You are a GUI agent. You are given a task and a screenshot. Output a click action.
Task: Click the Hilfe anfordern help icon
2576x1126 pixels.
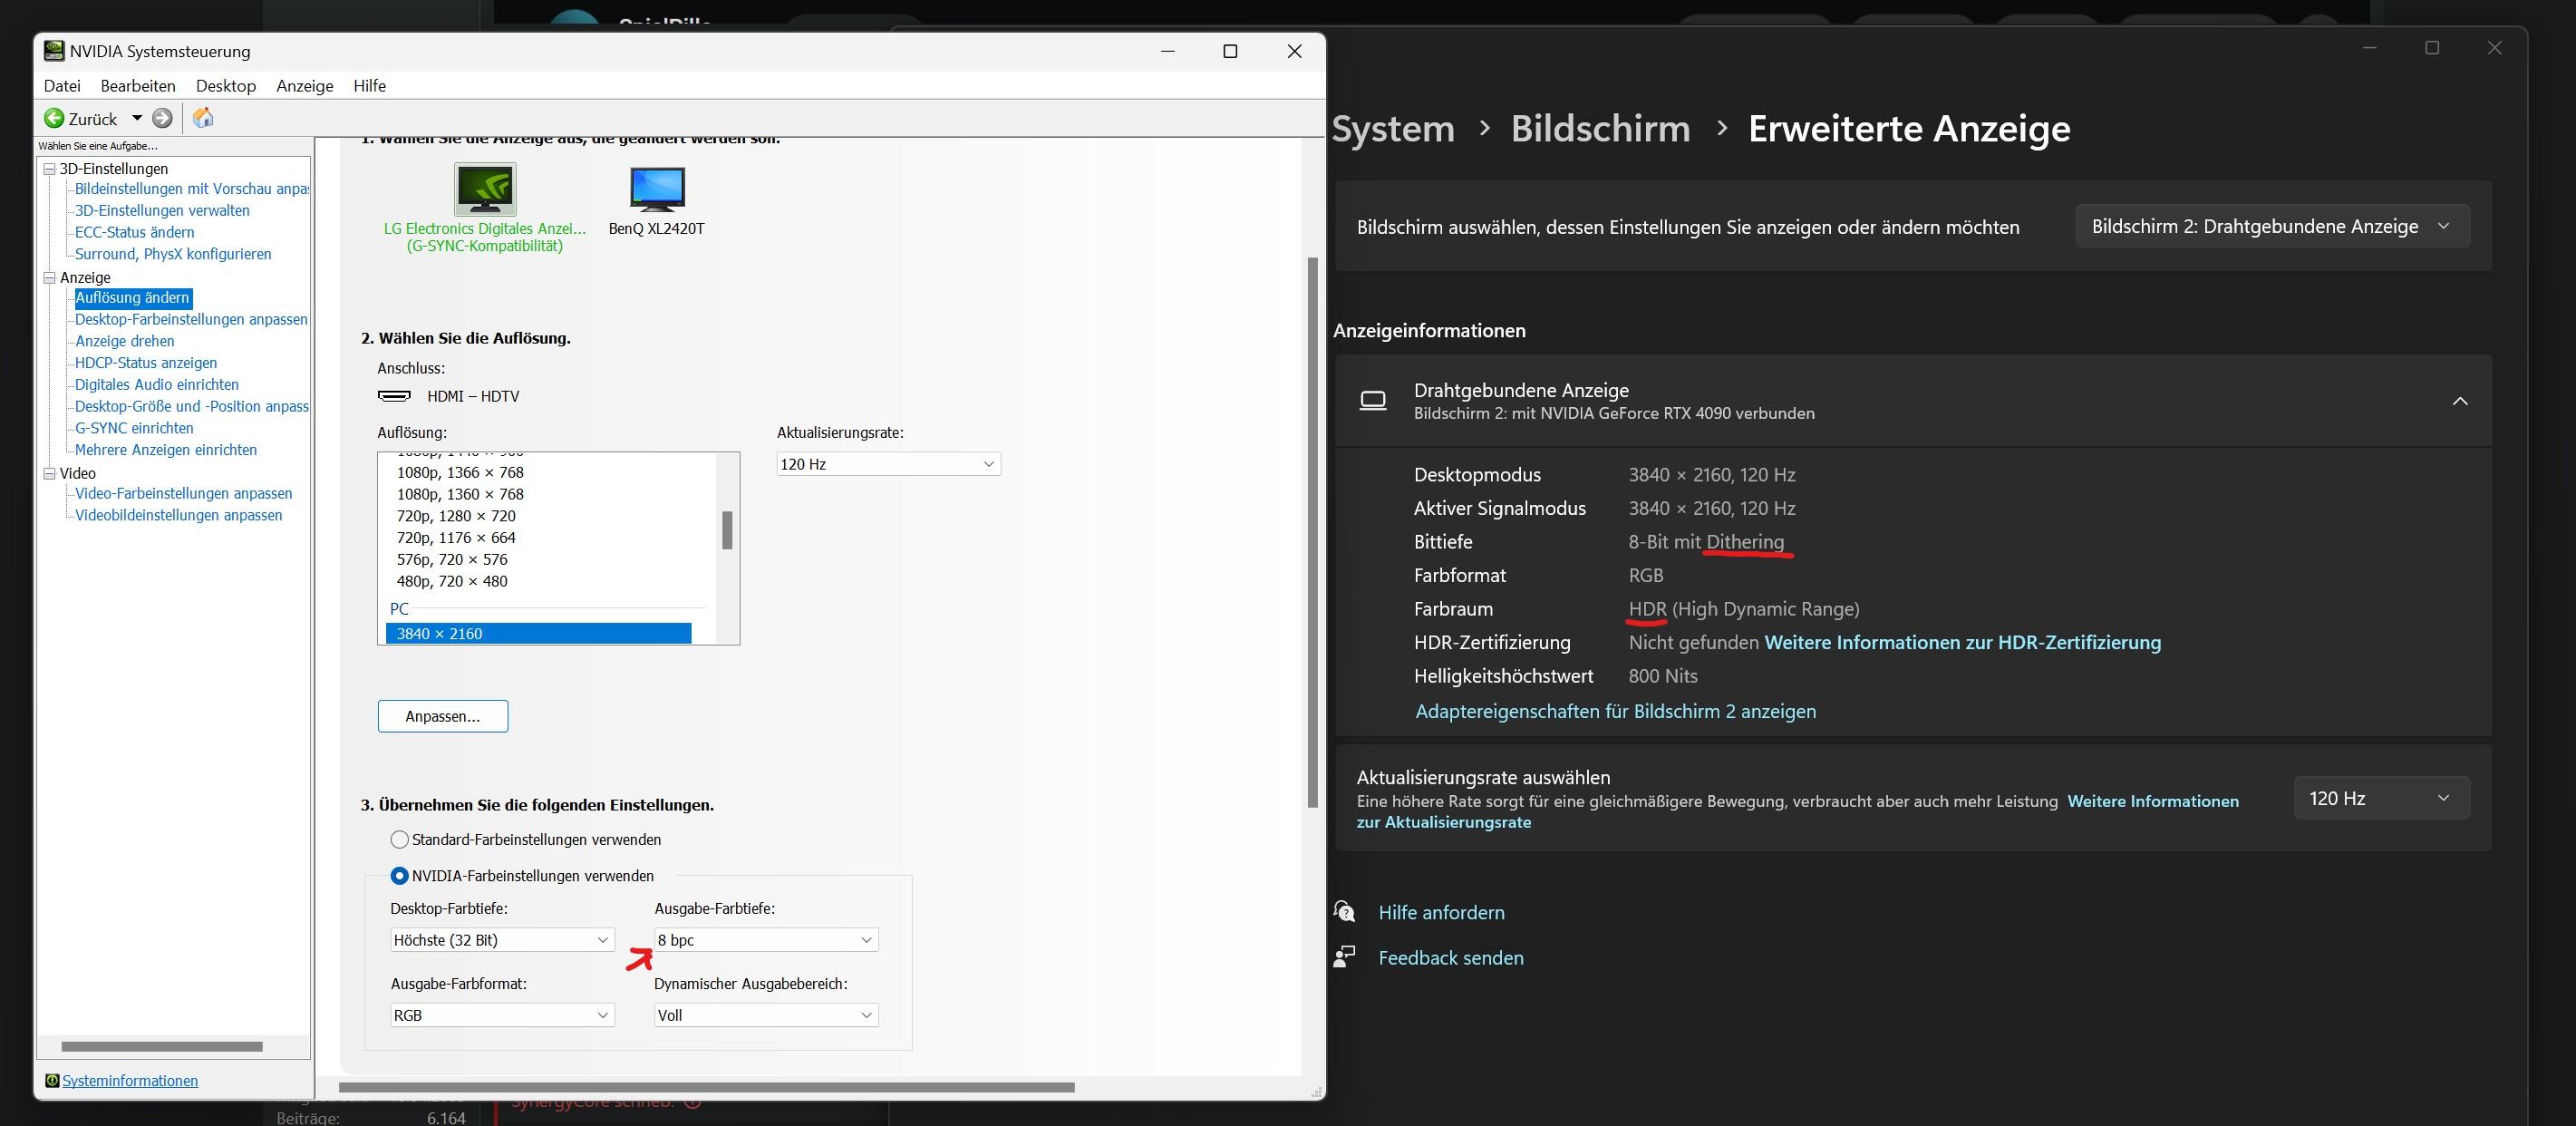(x=1345, y=912)
